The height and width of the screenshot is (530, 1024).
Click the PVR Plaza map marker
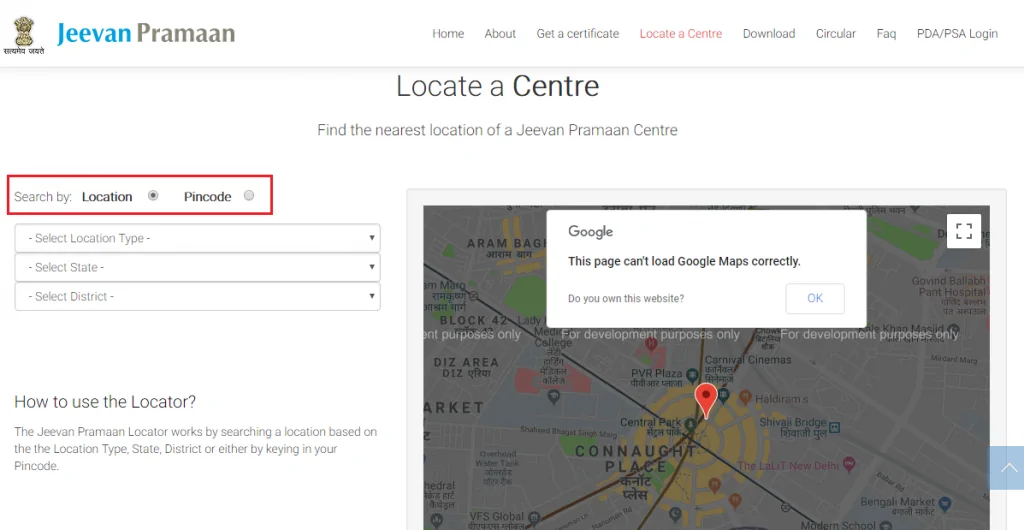[692, 375]
